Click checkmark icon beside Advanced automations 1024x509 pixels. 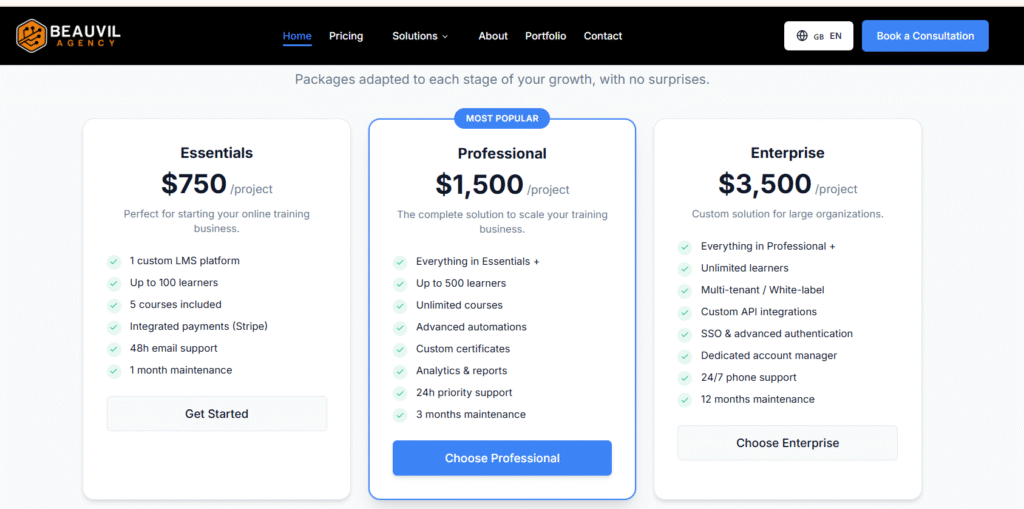(x=400, y=328)
